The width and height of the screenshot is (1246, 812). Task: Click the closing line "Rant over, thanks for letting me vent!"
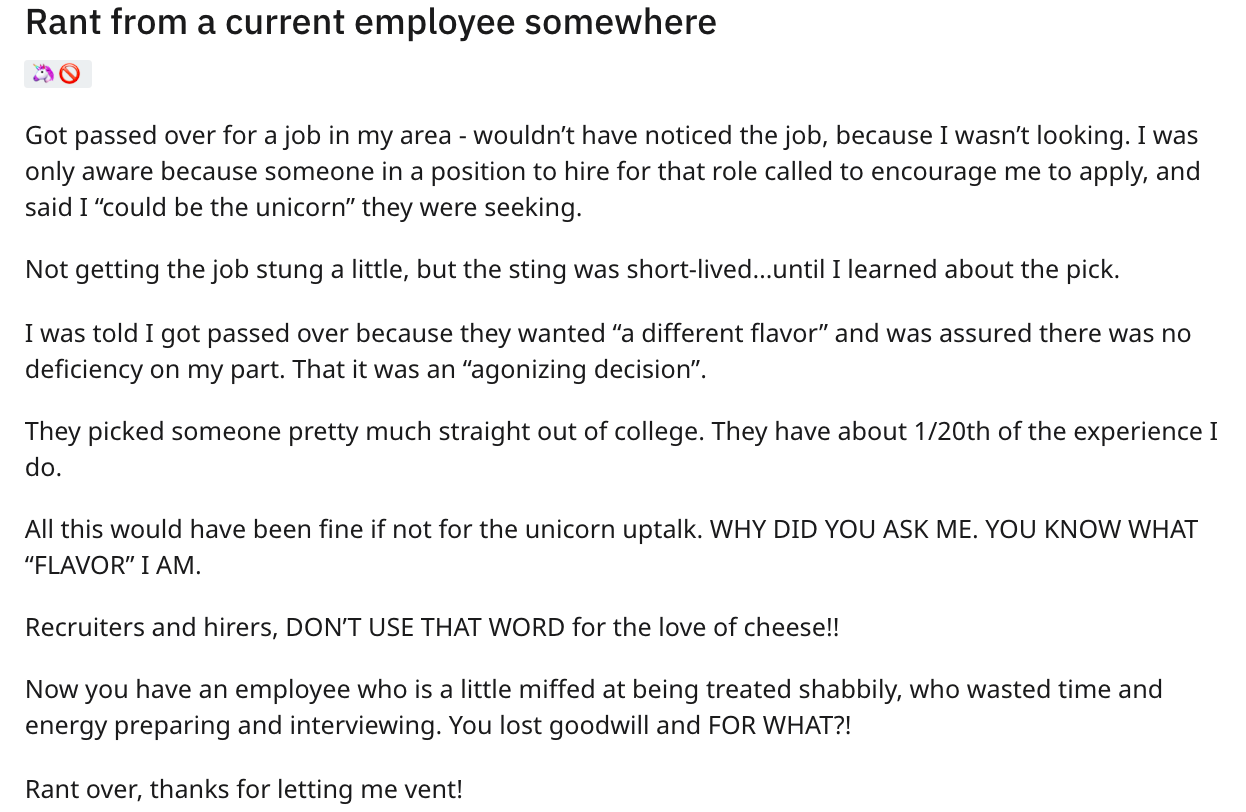point(243,789)
